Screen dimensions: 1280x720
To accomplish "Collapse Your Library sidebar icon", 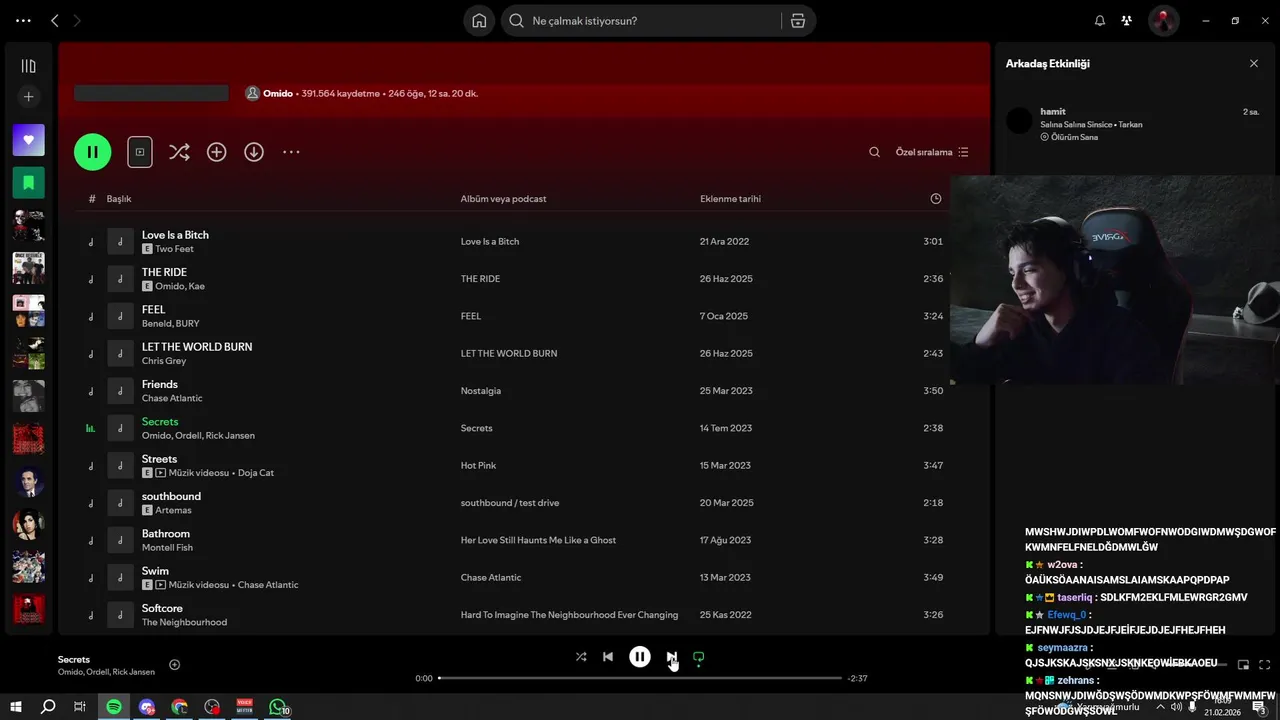I will click(x=28, y=66).
